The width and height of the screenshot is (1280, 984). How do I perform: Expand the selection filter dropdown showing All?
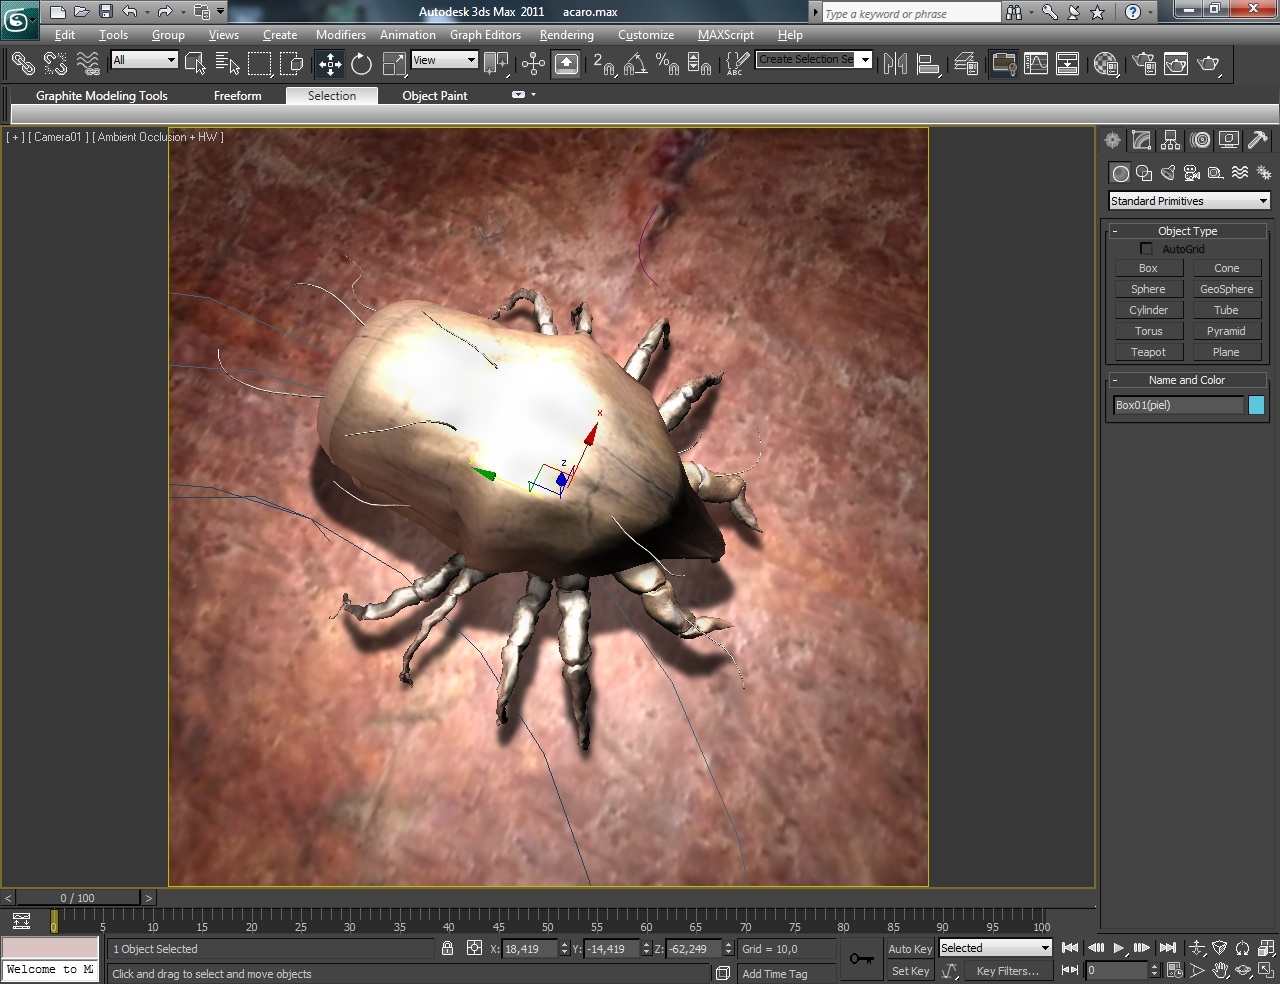(x=143, y=60)
